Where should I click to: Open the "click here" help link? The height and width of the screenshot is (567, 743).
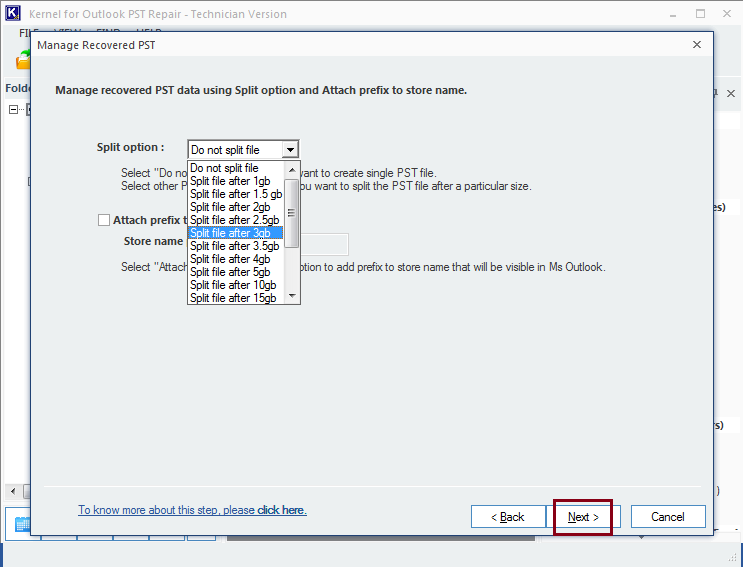tap(282, 510)
